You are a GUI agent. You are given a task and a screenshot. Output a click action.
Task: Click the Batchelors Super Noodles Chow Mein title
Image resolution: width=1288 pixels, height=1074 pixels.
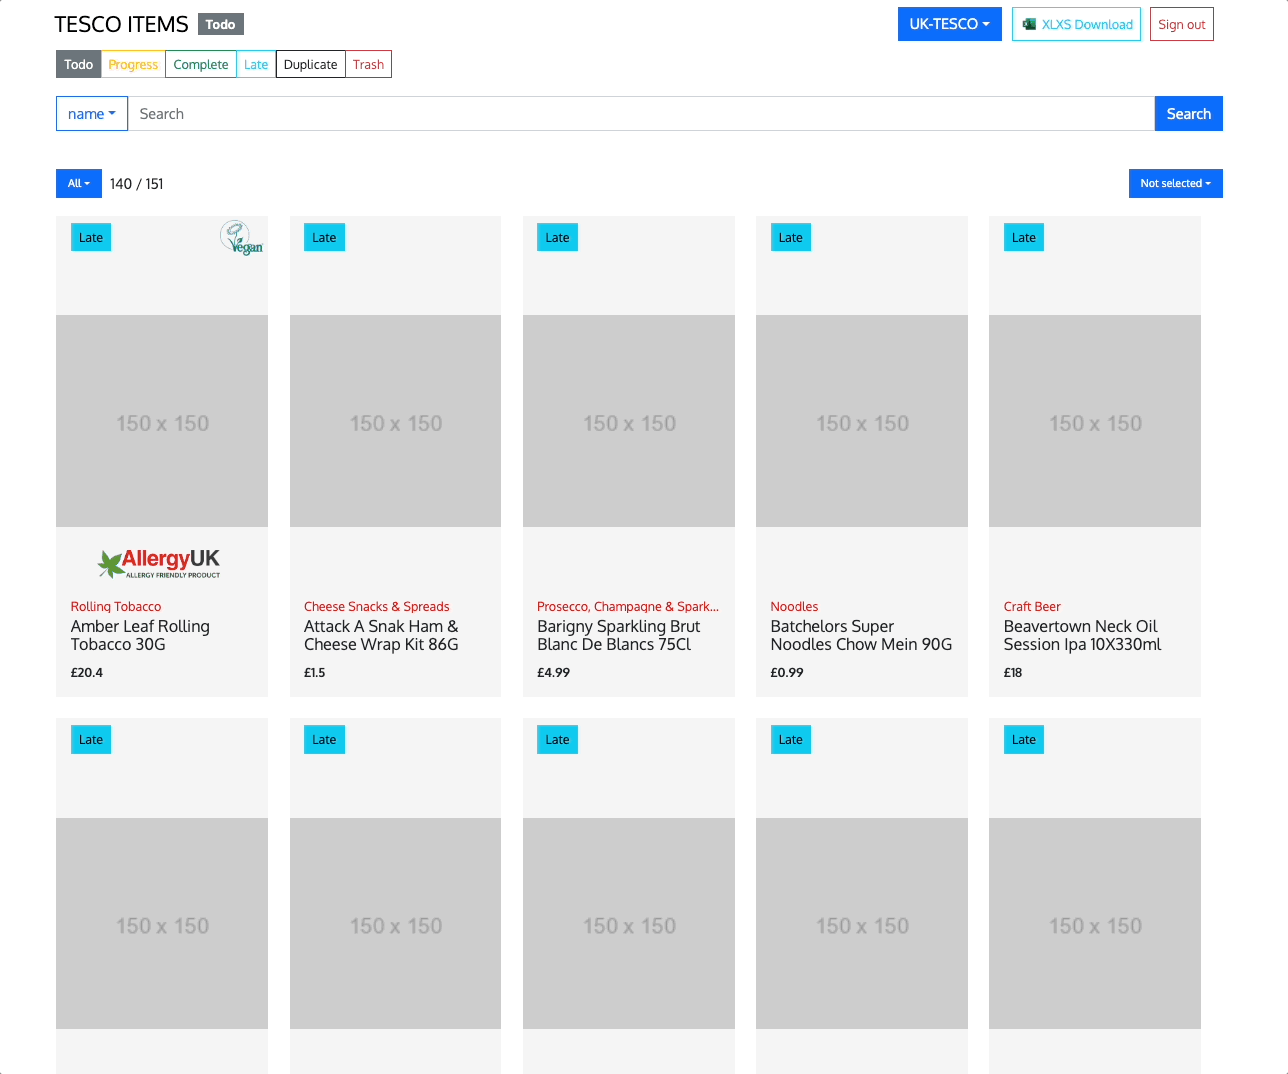861,636
